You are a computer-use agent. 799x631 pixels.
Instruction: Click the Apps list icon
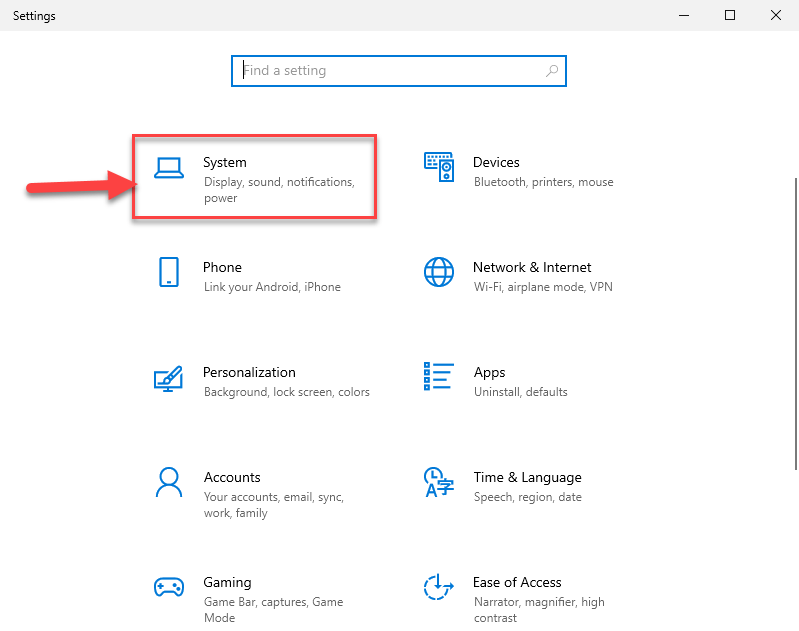tap(439, 377)
